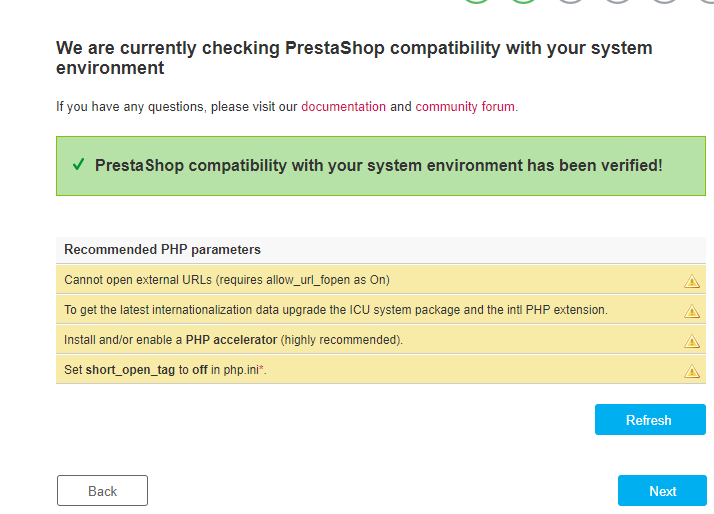Click the Recommended PHP parameters header
714x514 pixels.
point(162,249)
